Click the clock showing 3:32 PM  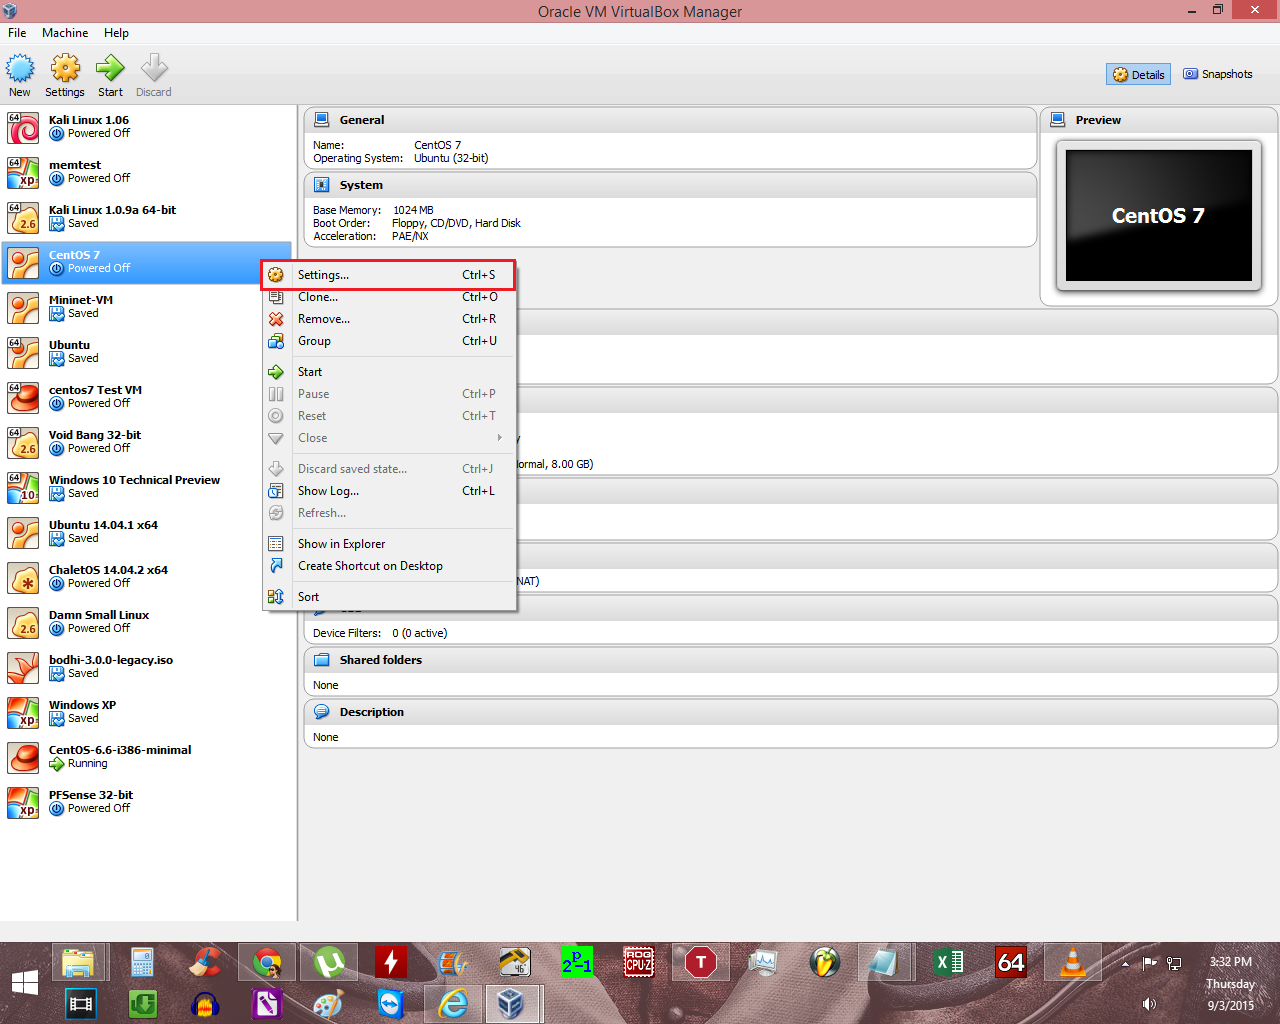(x=1231, y=962)
